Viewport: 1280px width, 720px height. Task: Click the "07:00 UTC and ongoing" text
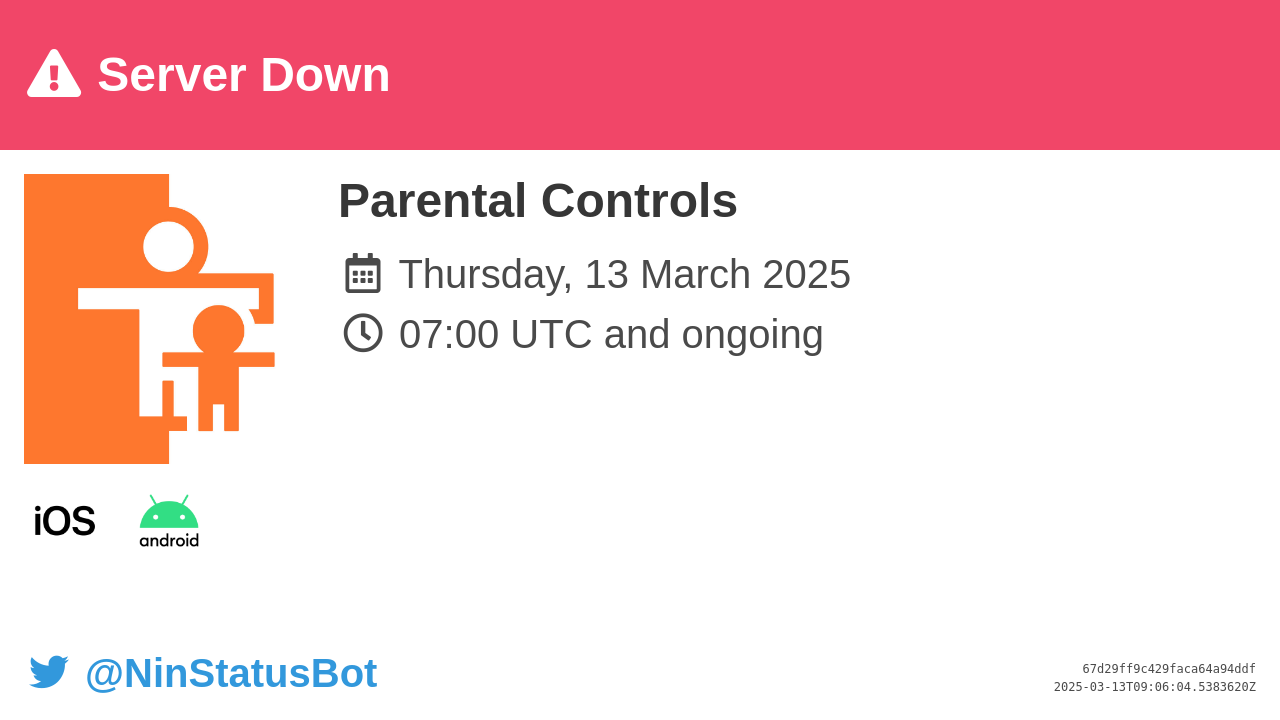tap(611, 334)
